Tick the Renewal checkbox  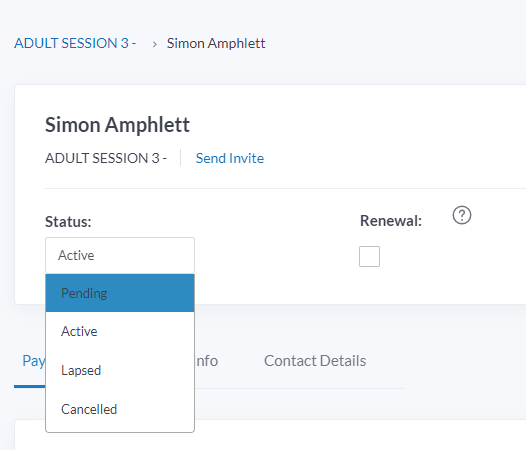click(x=369, y=256)
